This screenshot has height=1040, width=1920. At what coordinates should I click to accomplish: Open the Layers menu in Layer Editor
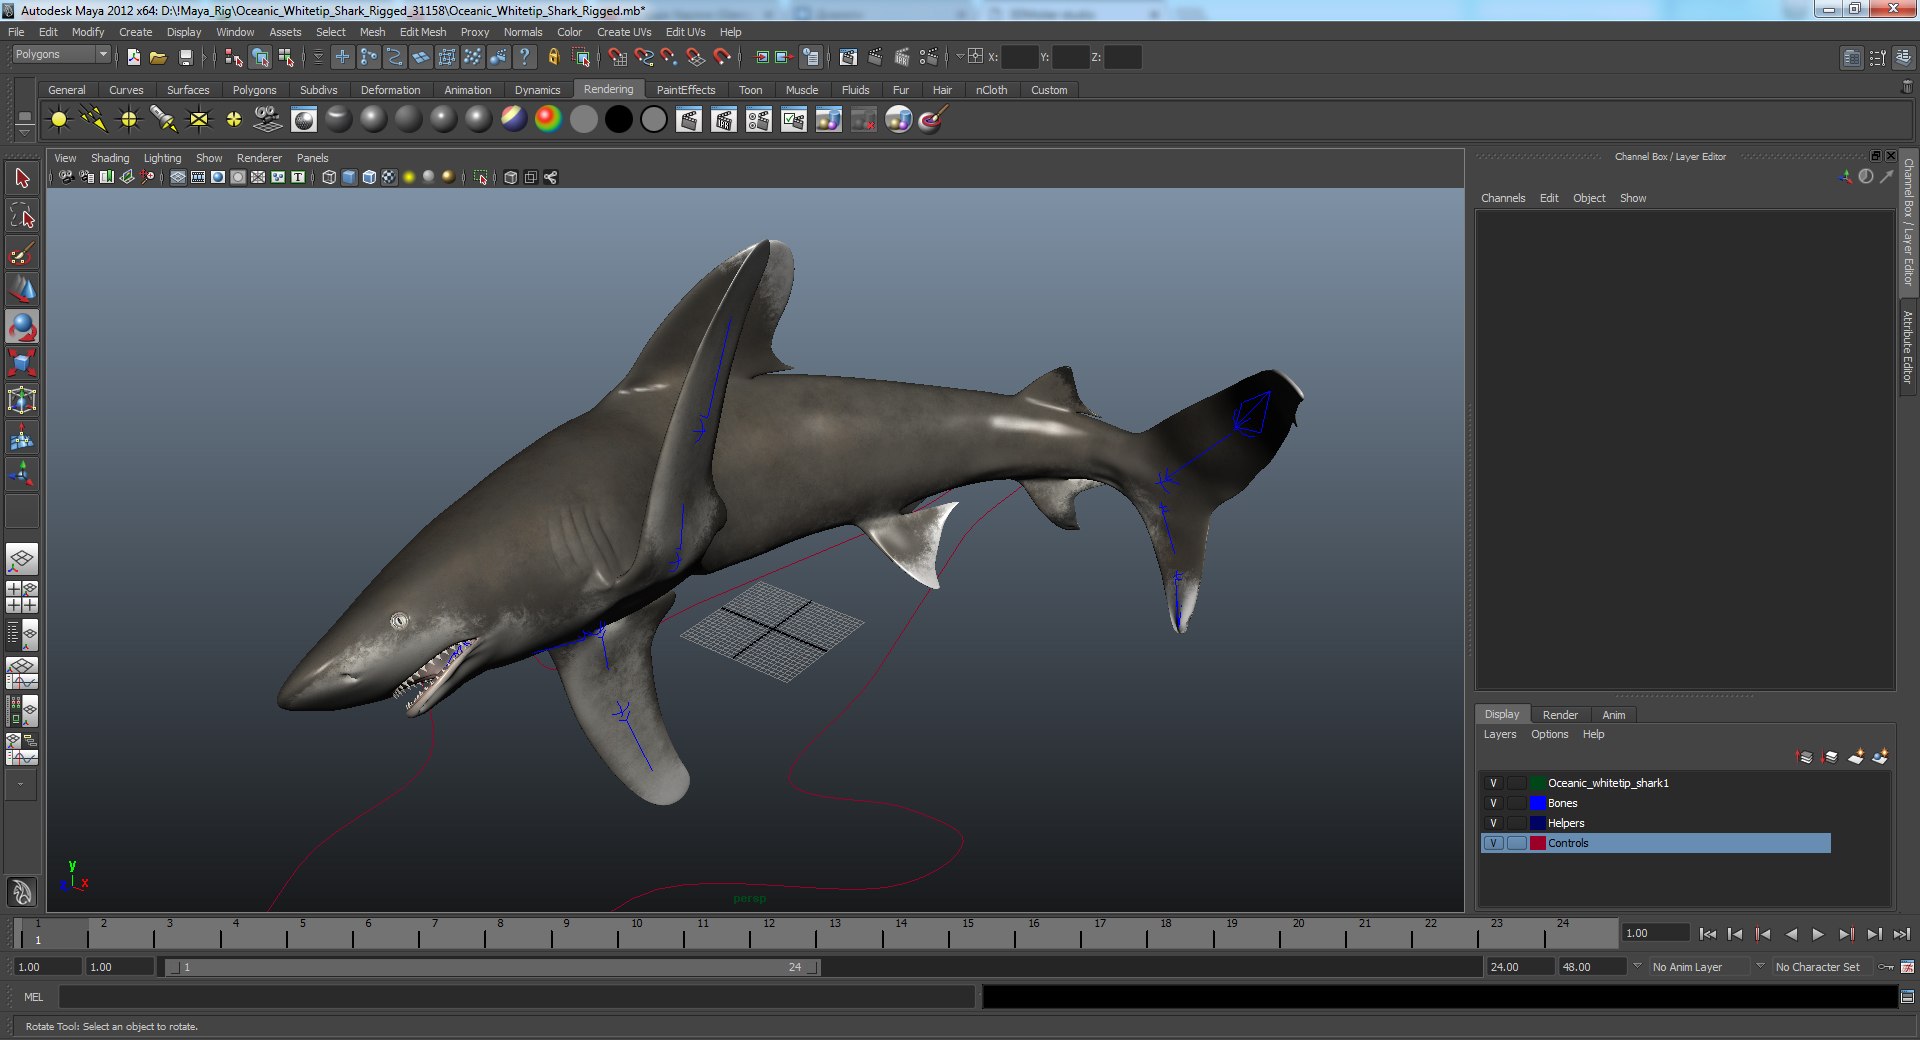1499,734
